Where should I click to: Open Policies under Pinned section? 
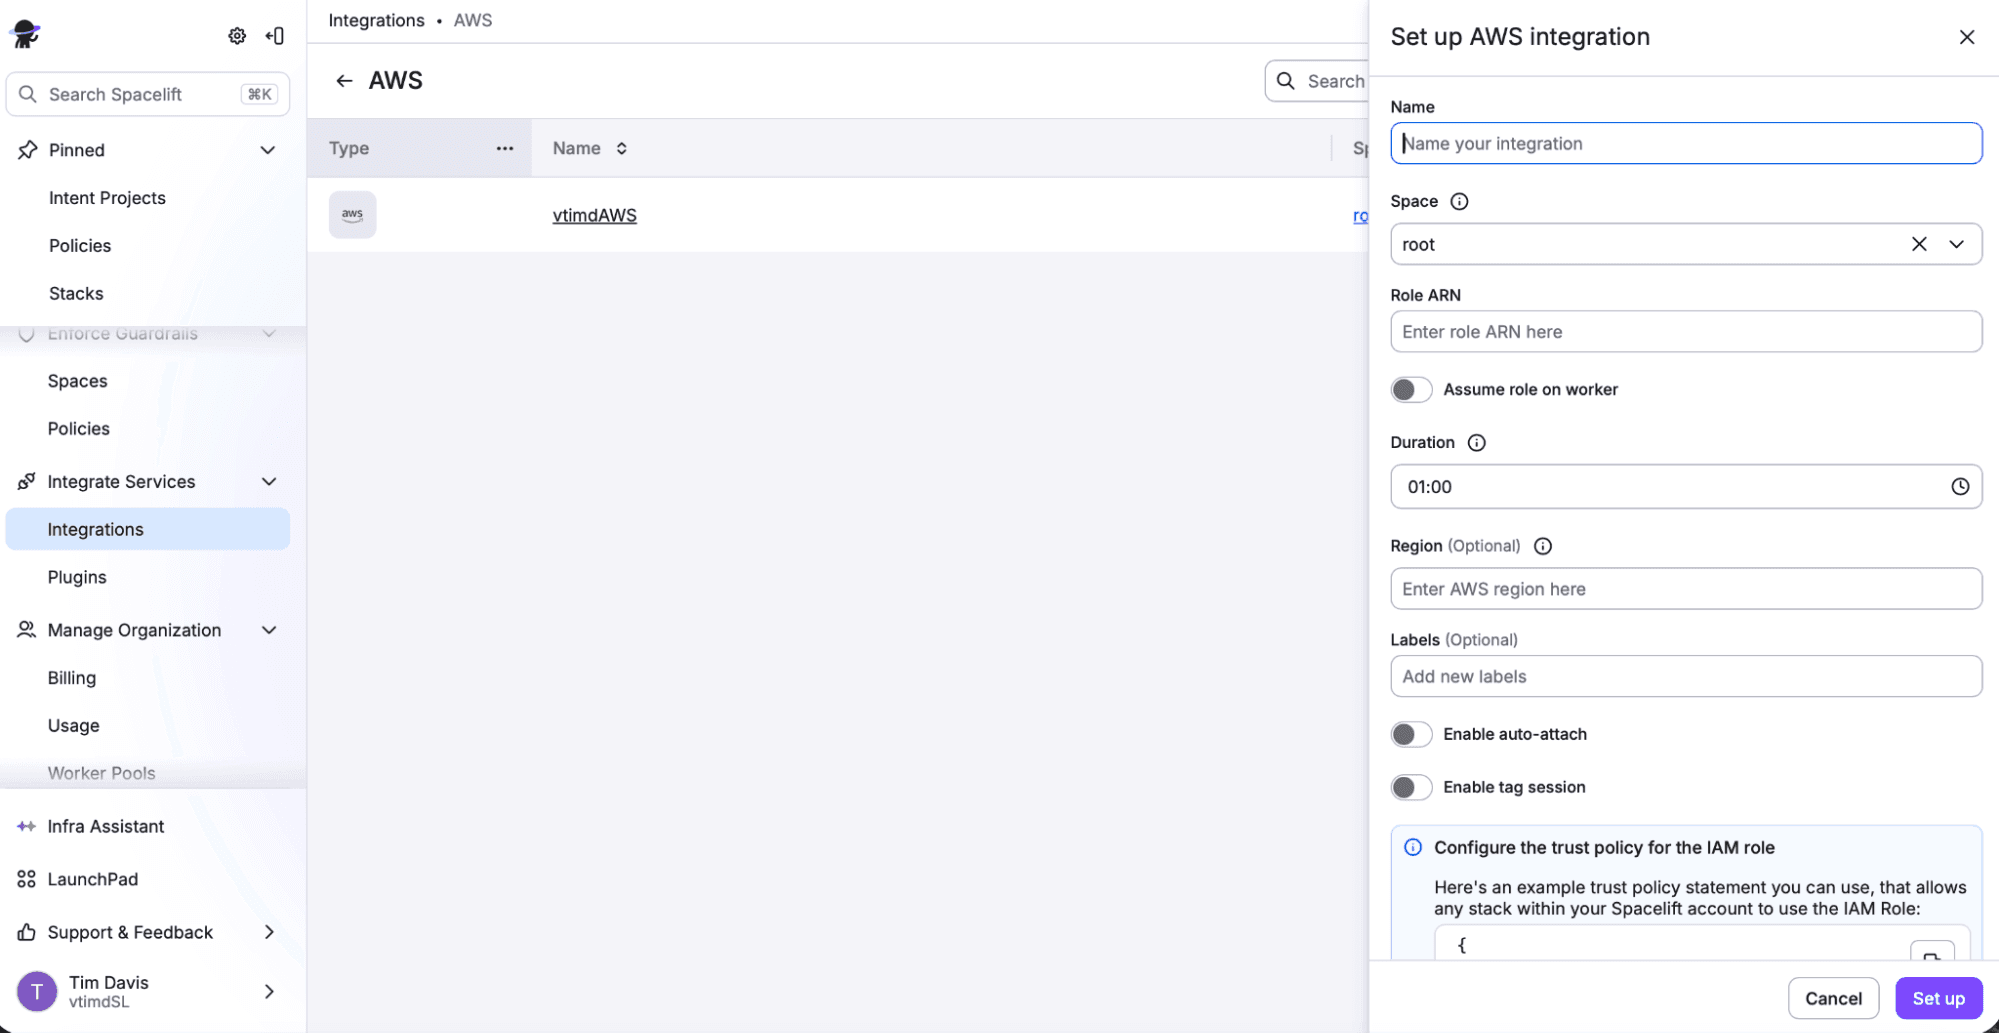(x=80, y=246)
